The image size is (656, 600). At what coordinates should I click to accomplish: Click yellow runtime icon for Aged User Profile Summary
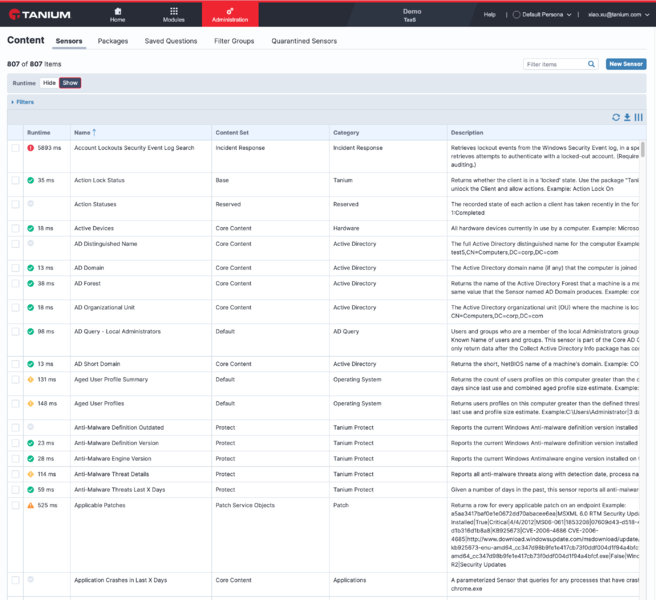[31, 379]
